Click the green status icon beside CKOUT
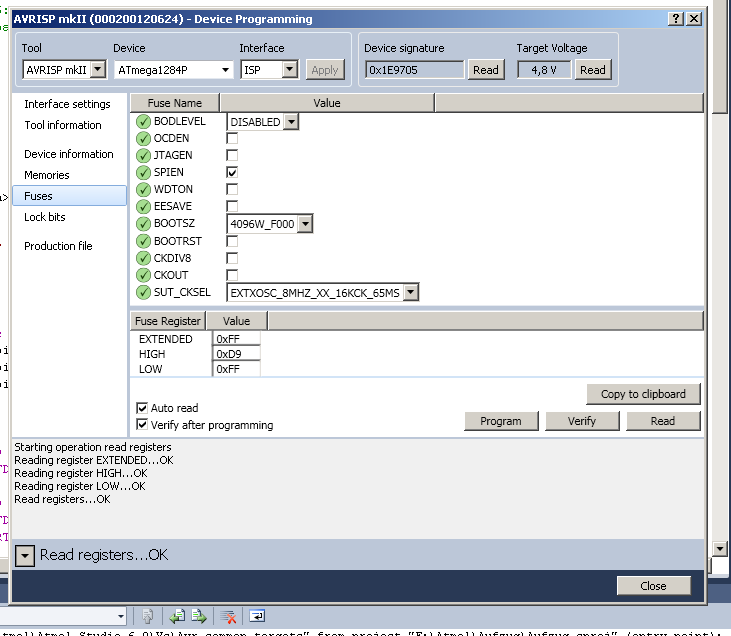 [x=143, y=276]
